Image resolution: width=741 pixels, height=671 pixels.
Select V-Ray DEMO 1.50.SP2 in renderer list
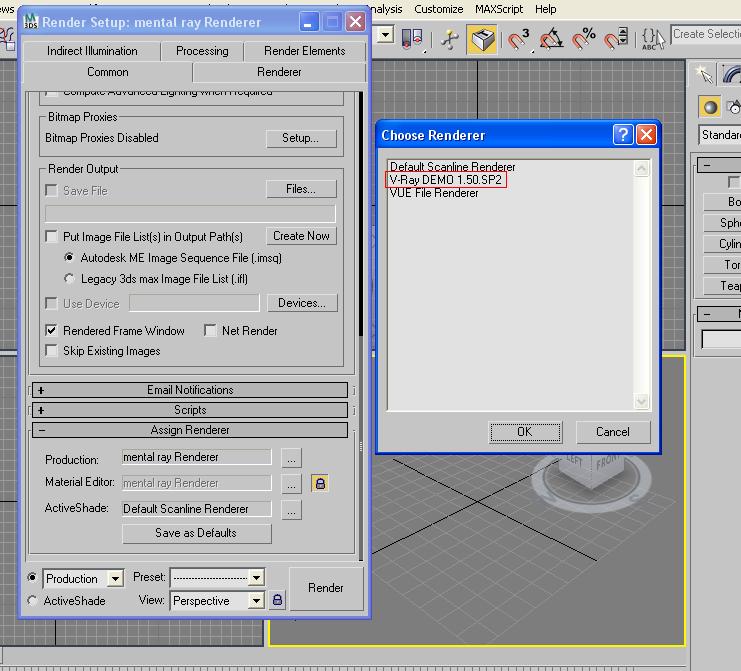(x=445, y=180)
